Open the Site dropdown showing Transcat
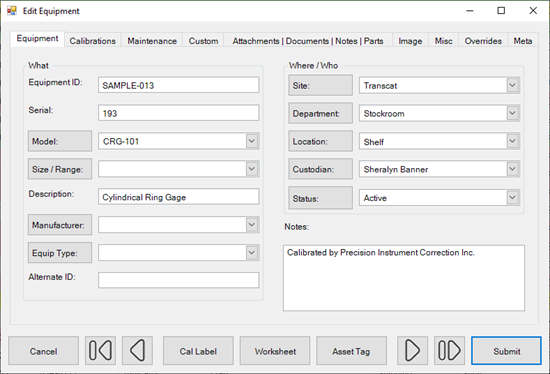This screenshot has width=550, height=374. pos(512,85)
